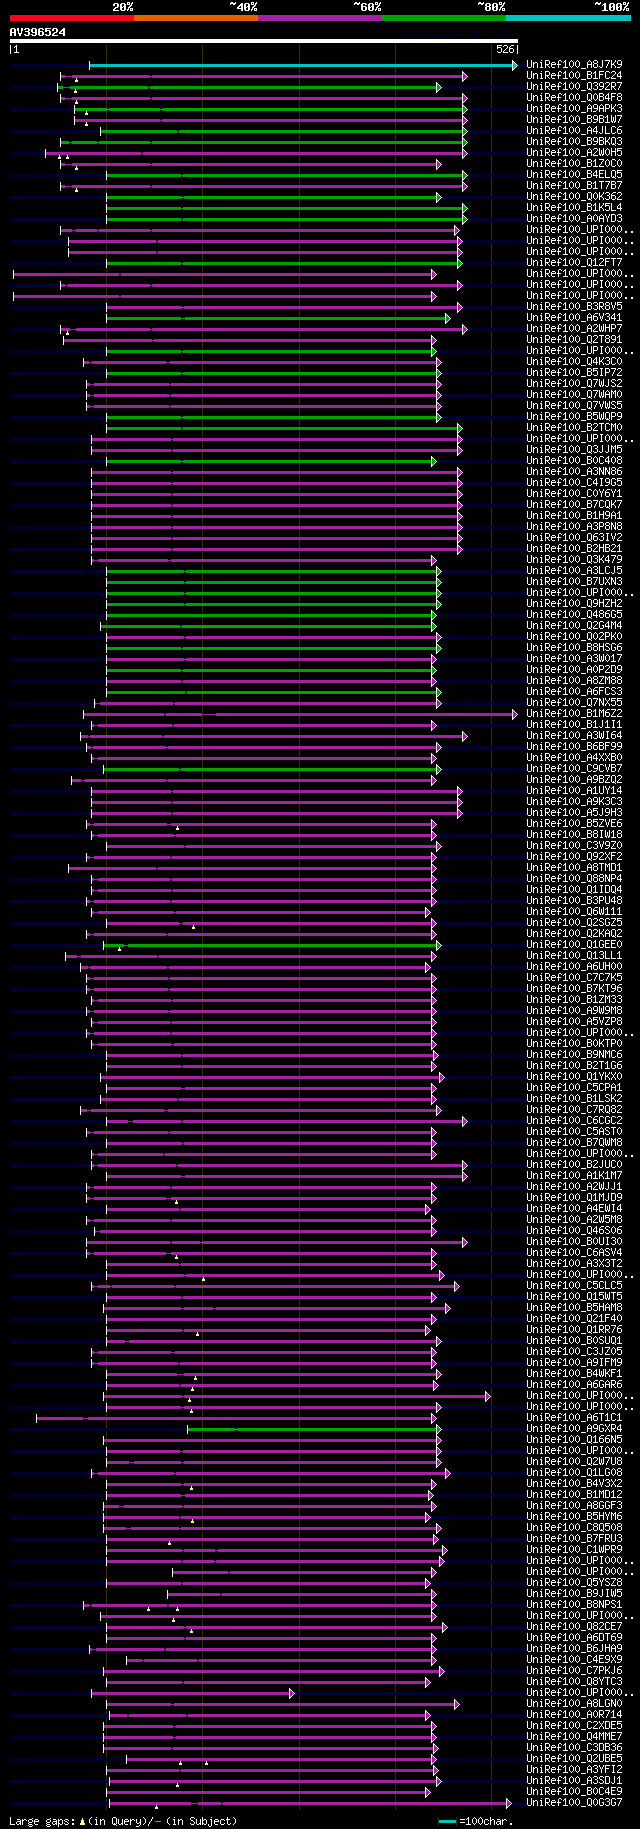Click the UniRef100_C6CGC2 label

coord(574,1121)
